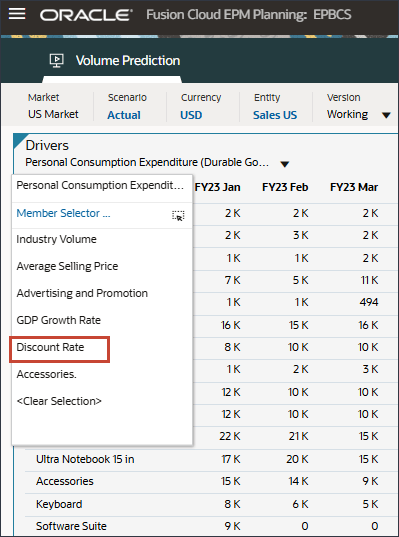
Task: Click Software Suite's 9 K Jan cell
Action: 233,526
